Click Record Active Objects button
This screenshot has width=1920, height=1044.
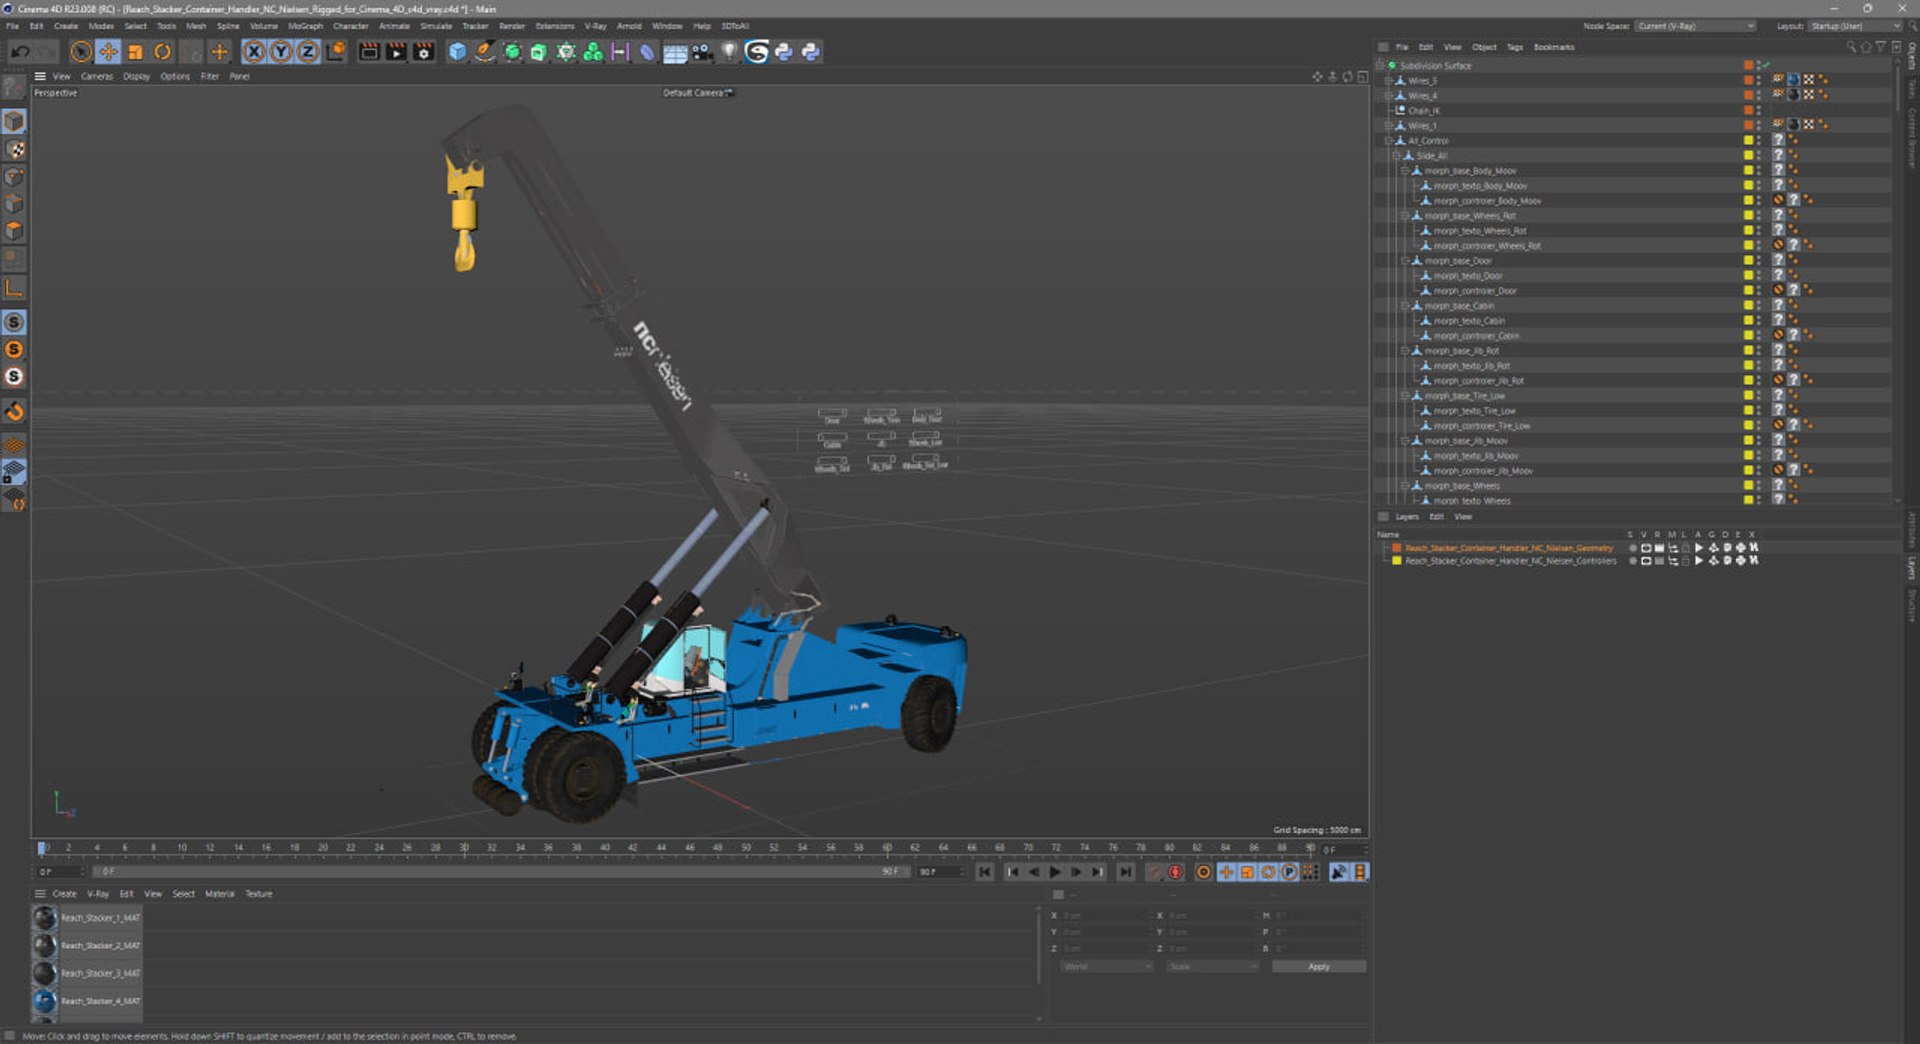pyautogui.click(x=1155, y=873)
